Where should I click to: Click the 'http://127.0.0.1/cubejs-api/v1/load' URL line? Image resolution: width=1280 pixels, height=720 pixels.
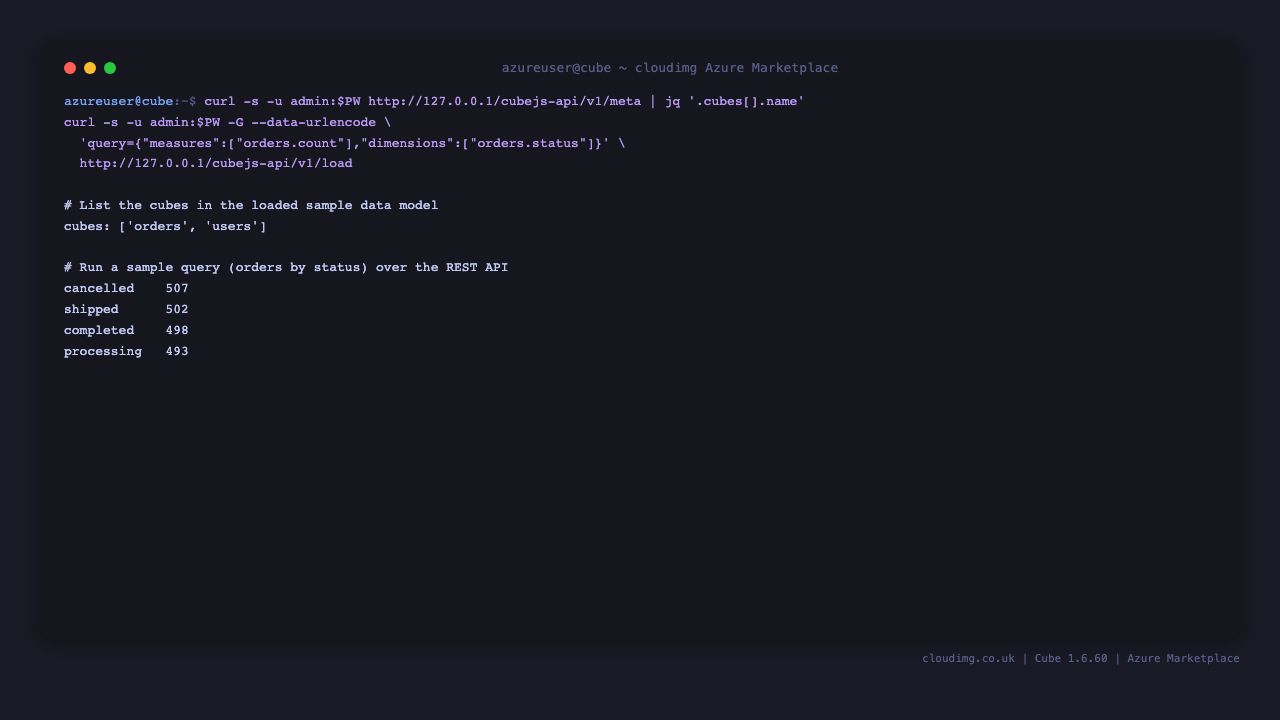pyautogui.click(x=216, y=163)
